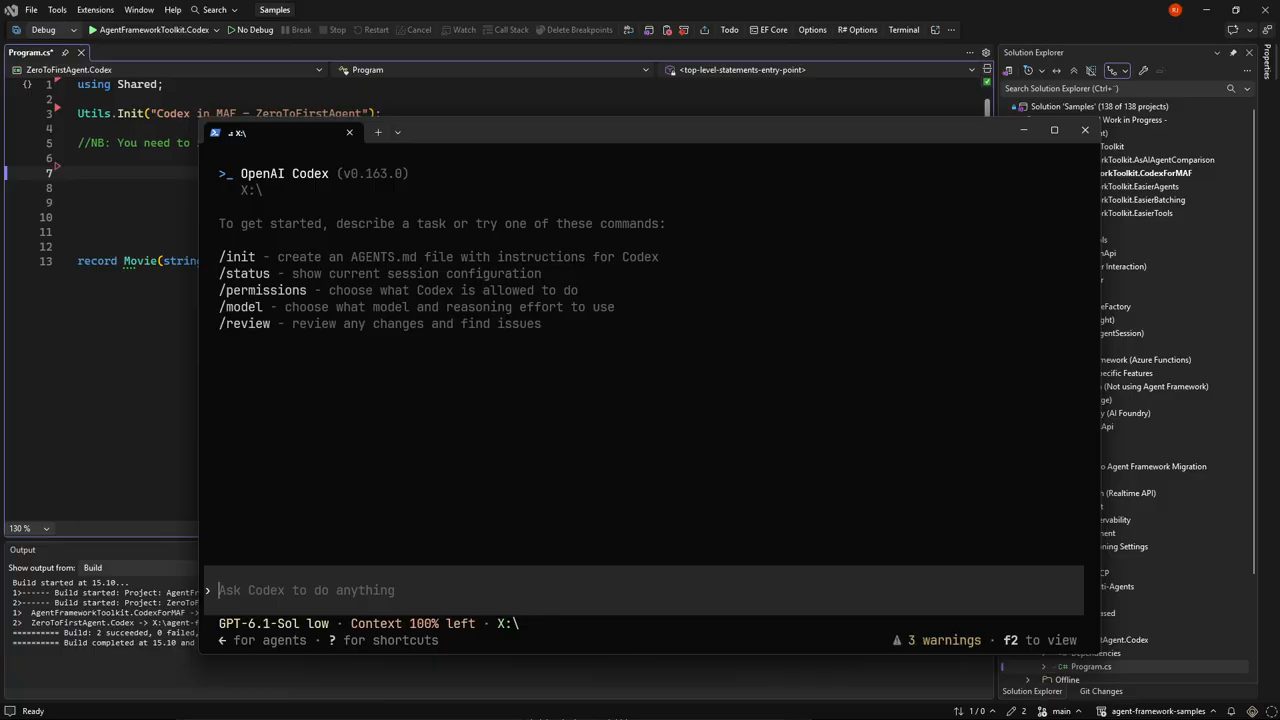
Task: Click Sync with Active Document arrows icon
Action: click(x=1056, y=71)
